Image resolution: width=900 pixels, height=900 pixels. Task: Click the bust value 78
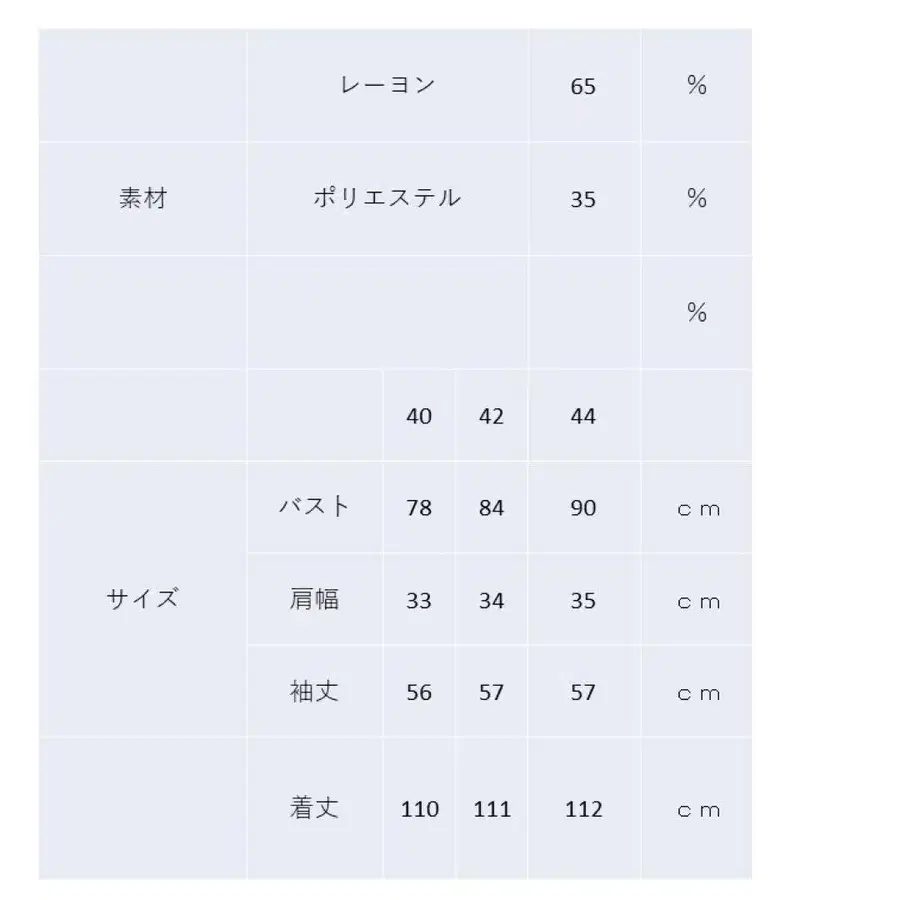pos(419,508)
